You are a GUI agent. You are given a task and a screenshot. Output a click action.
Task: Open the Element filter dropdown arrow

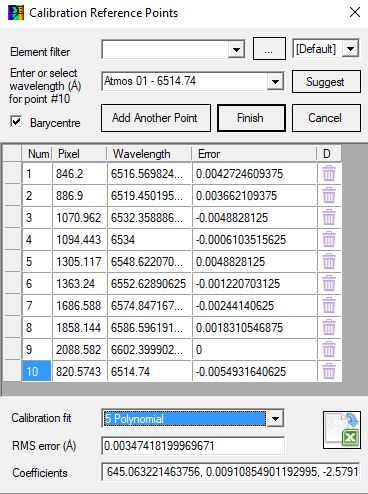click(236, 50)
